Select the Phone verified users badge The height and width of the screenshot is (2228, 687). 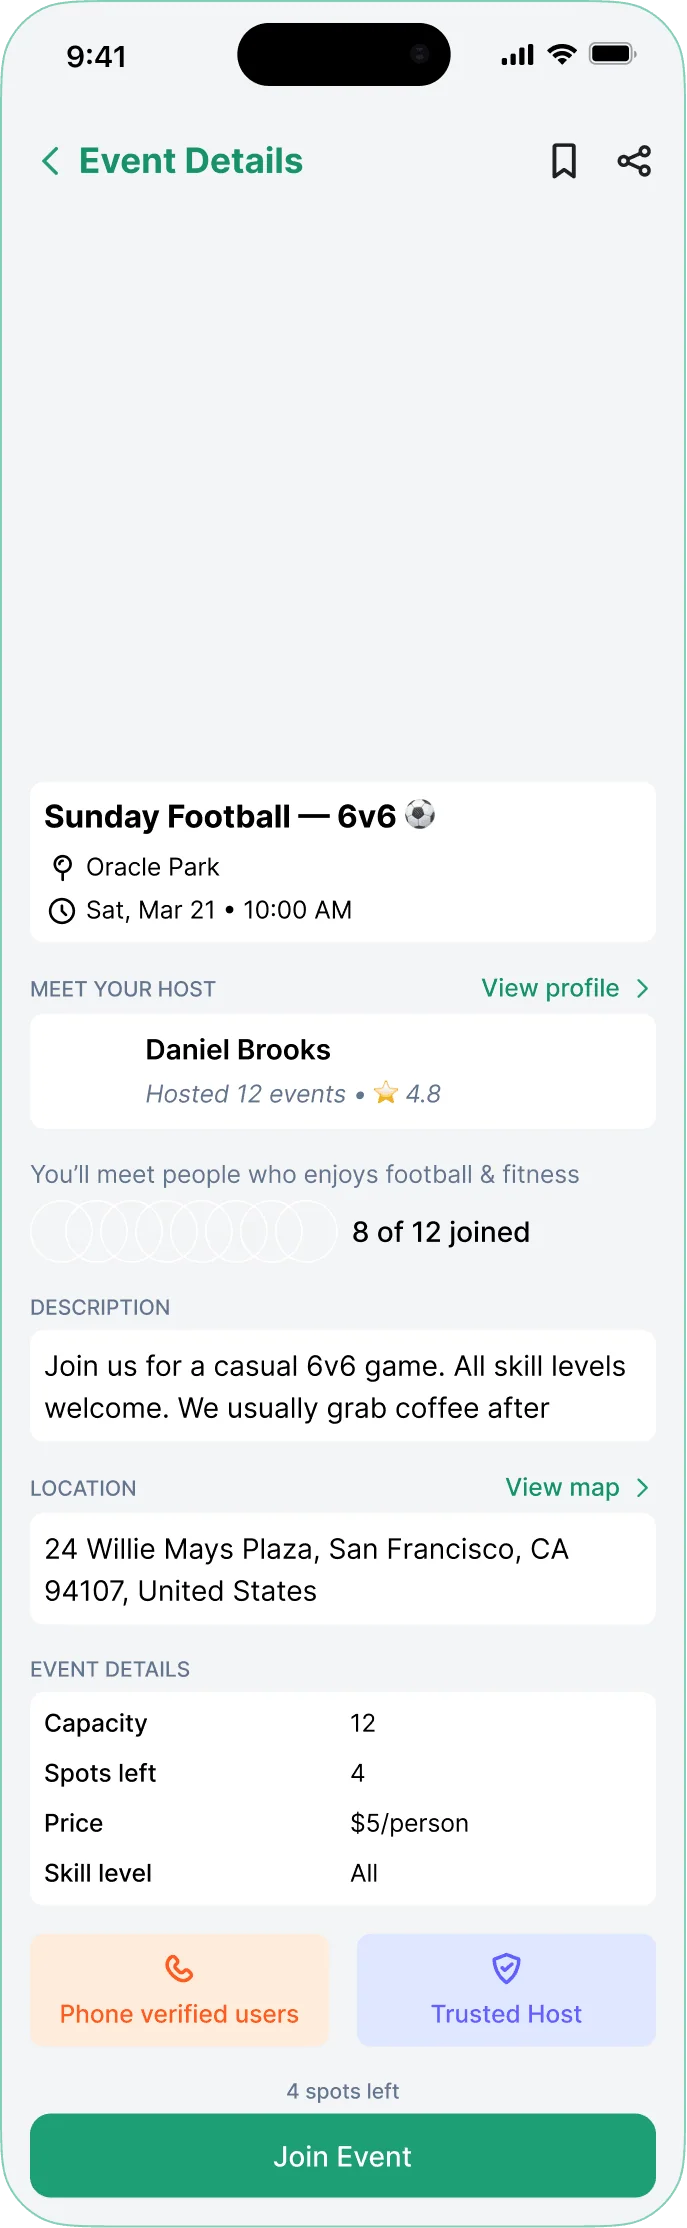[x=180, y=1990]
